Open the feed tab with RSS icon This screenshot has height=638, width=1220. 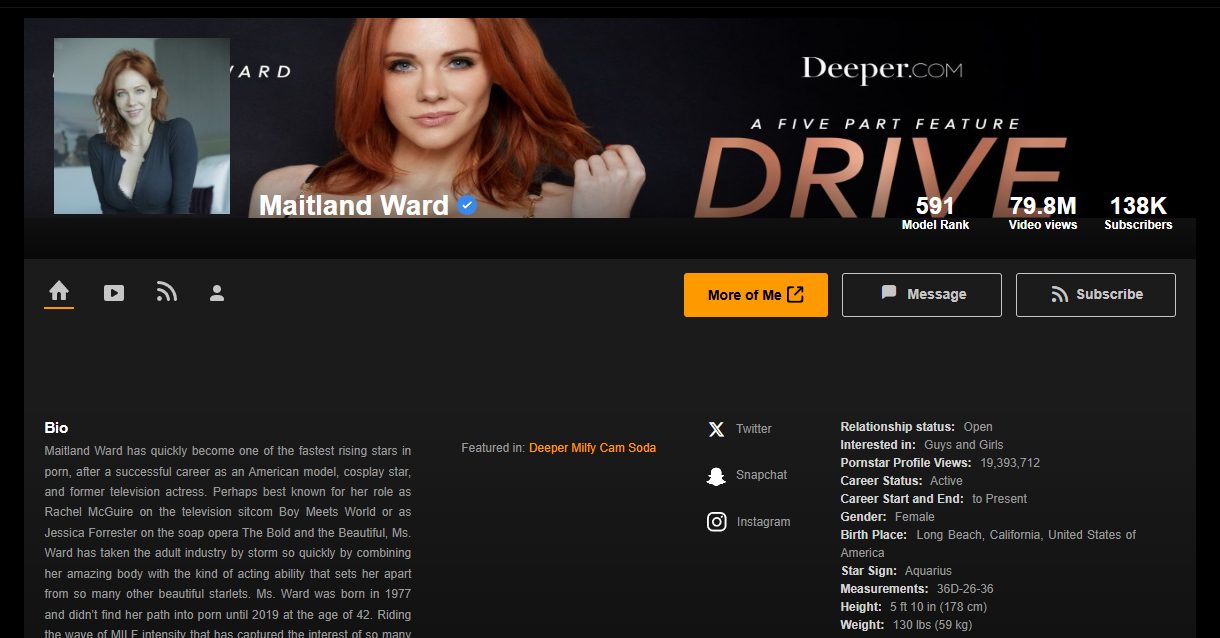166,293
